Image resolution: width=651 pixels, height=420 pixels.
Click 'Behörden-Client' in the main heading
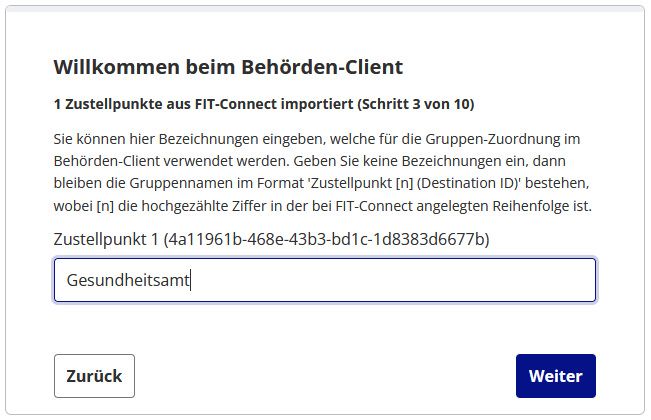(321, 68)
